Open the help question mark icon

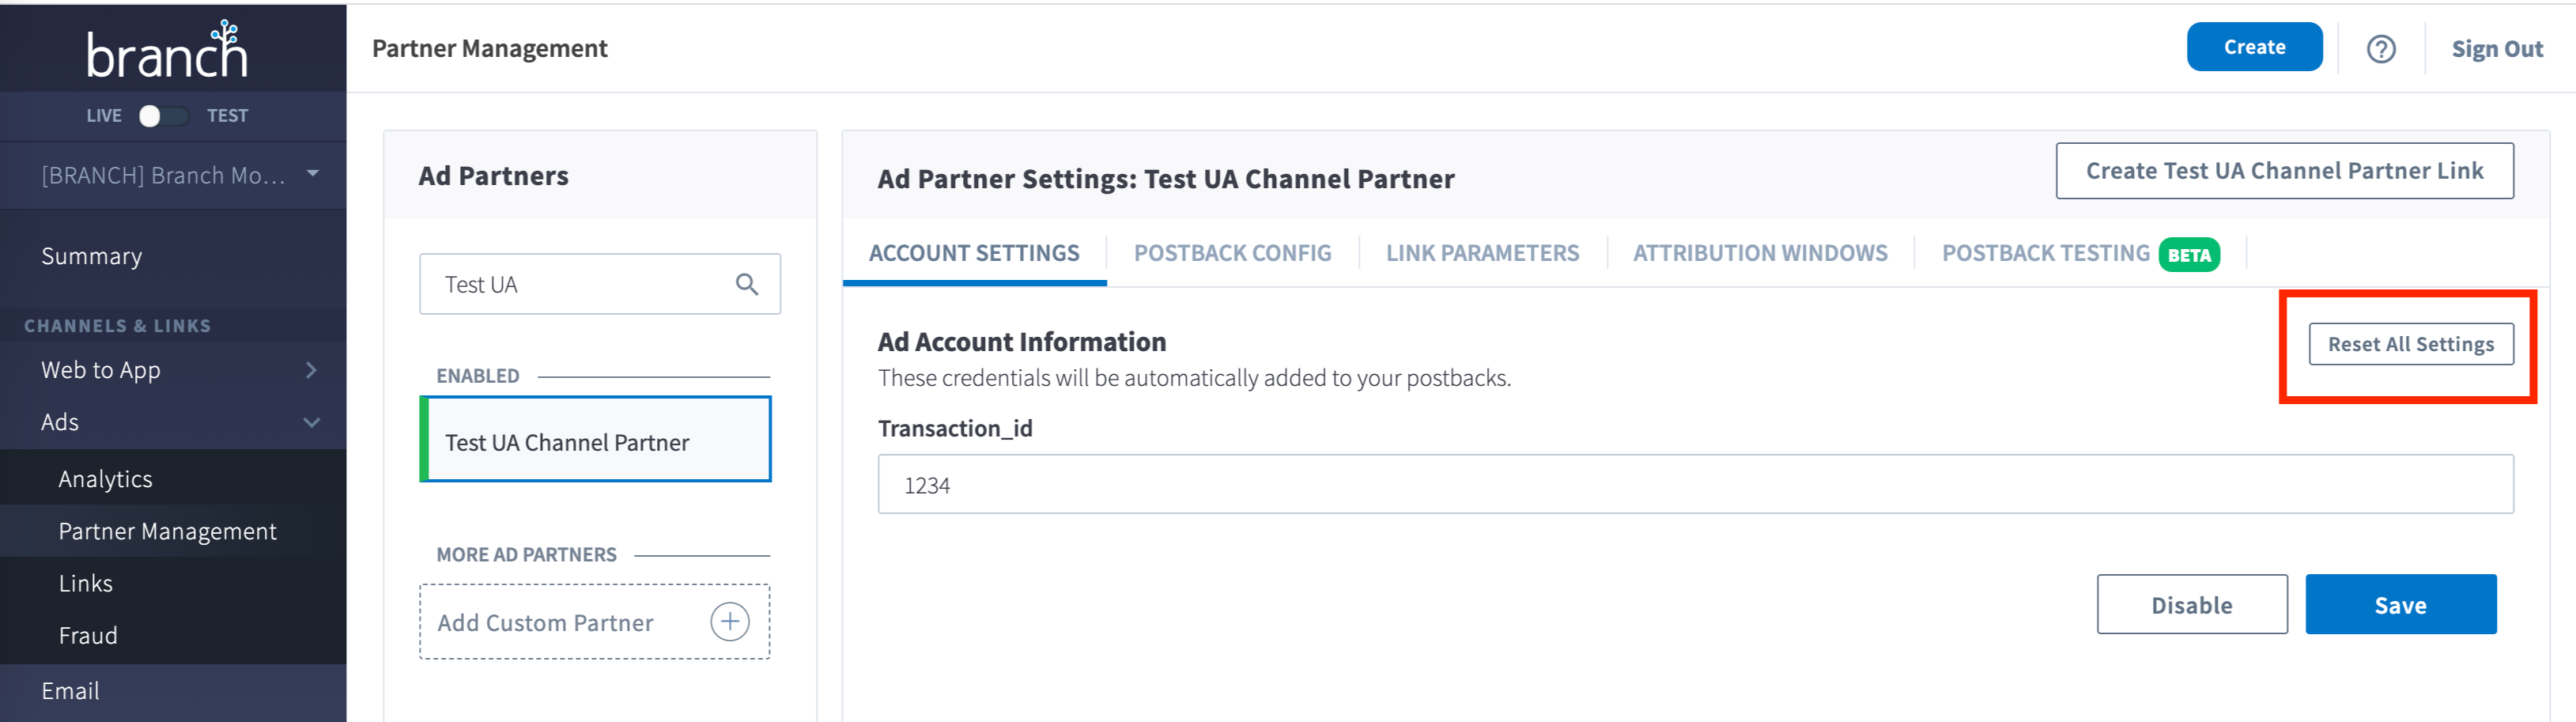[x=2381, y=49]
